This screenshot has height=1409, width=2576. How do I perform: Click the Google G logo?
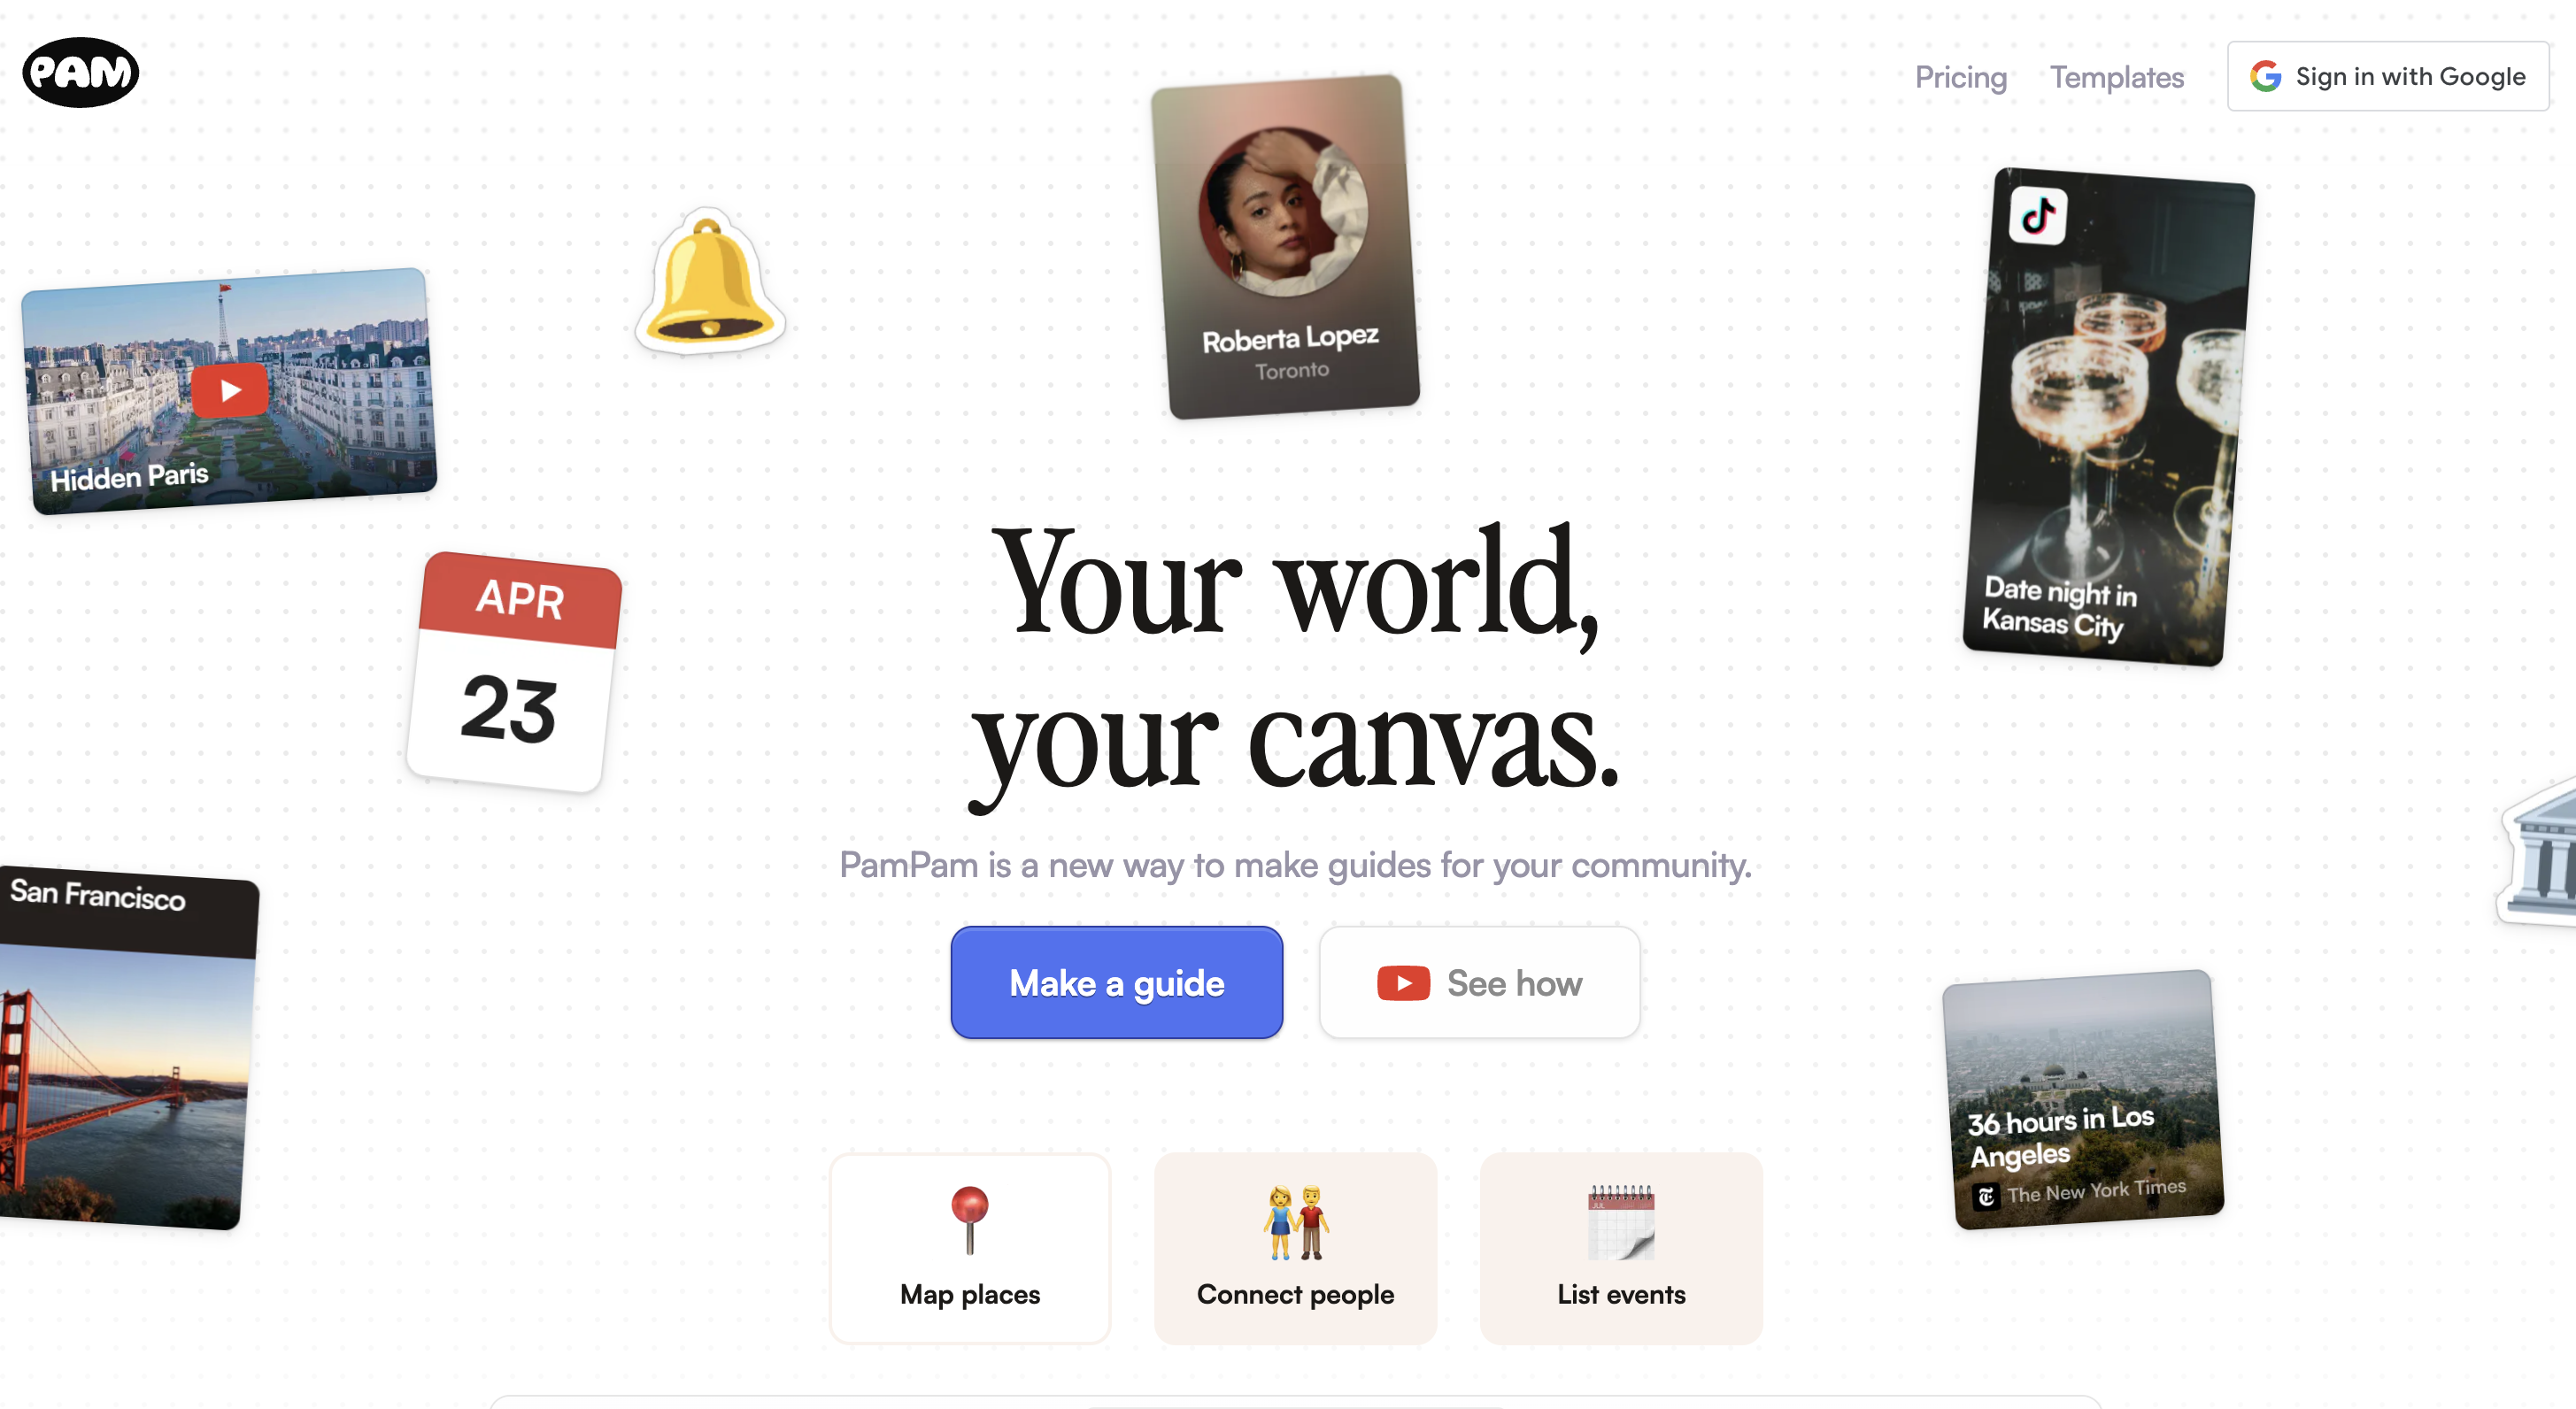(2265, 76)
